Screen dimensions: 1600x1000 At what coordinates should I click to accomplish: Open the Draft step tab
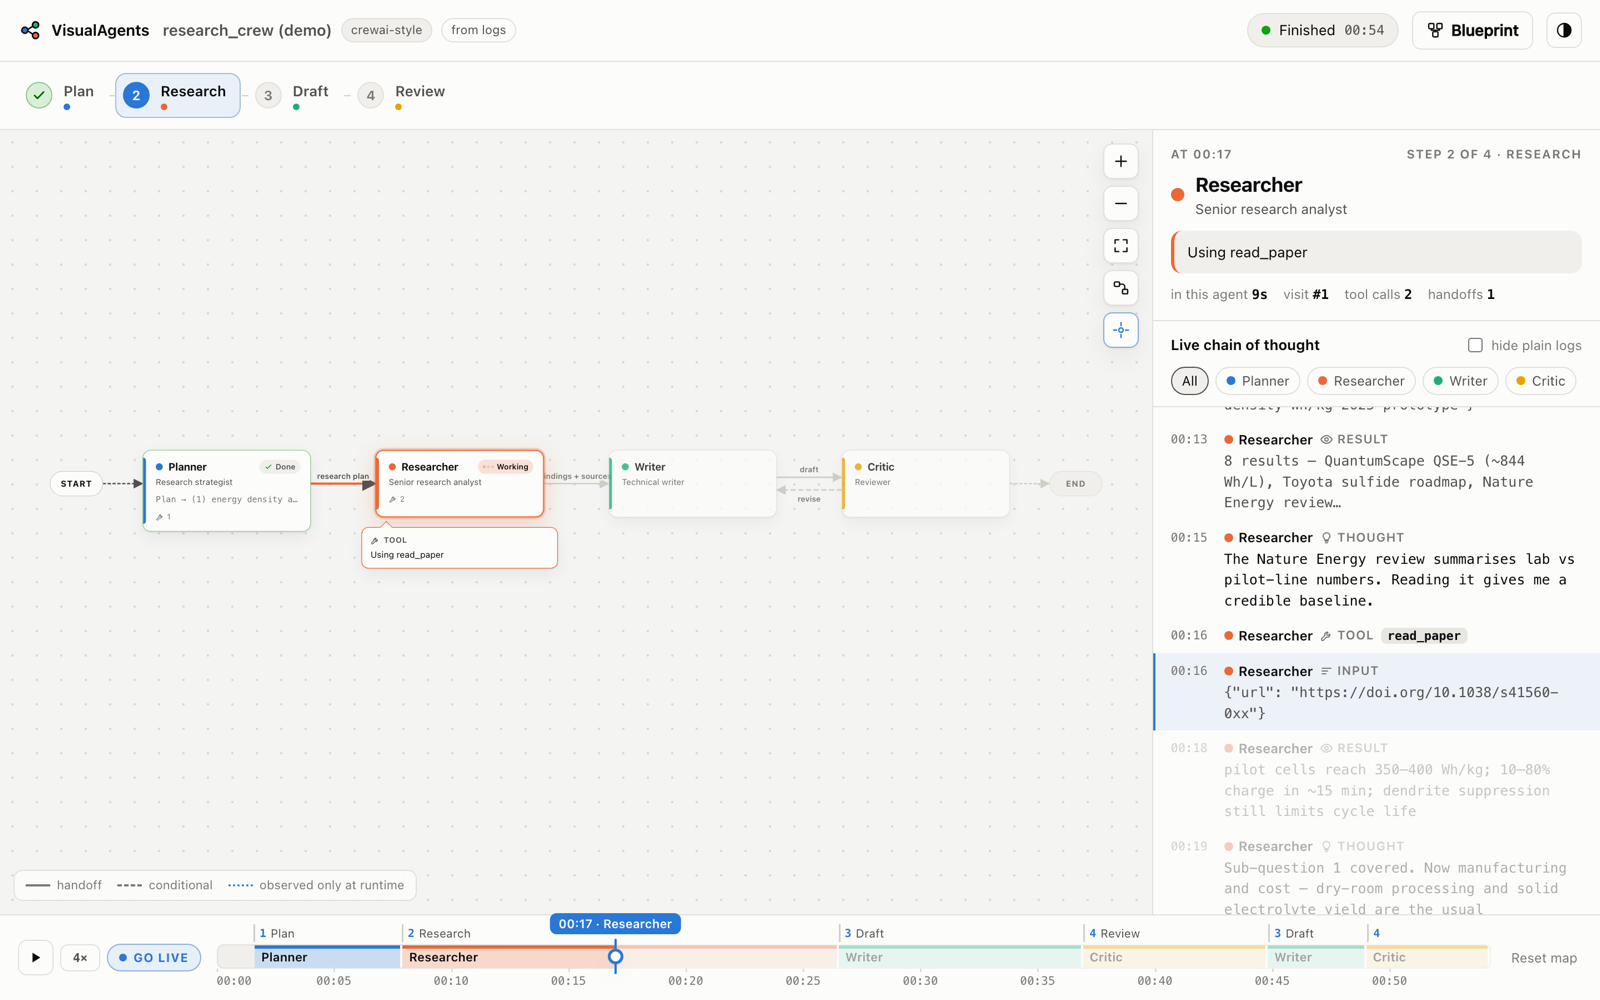pos(292,95)
